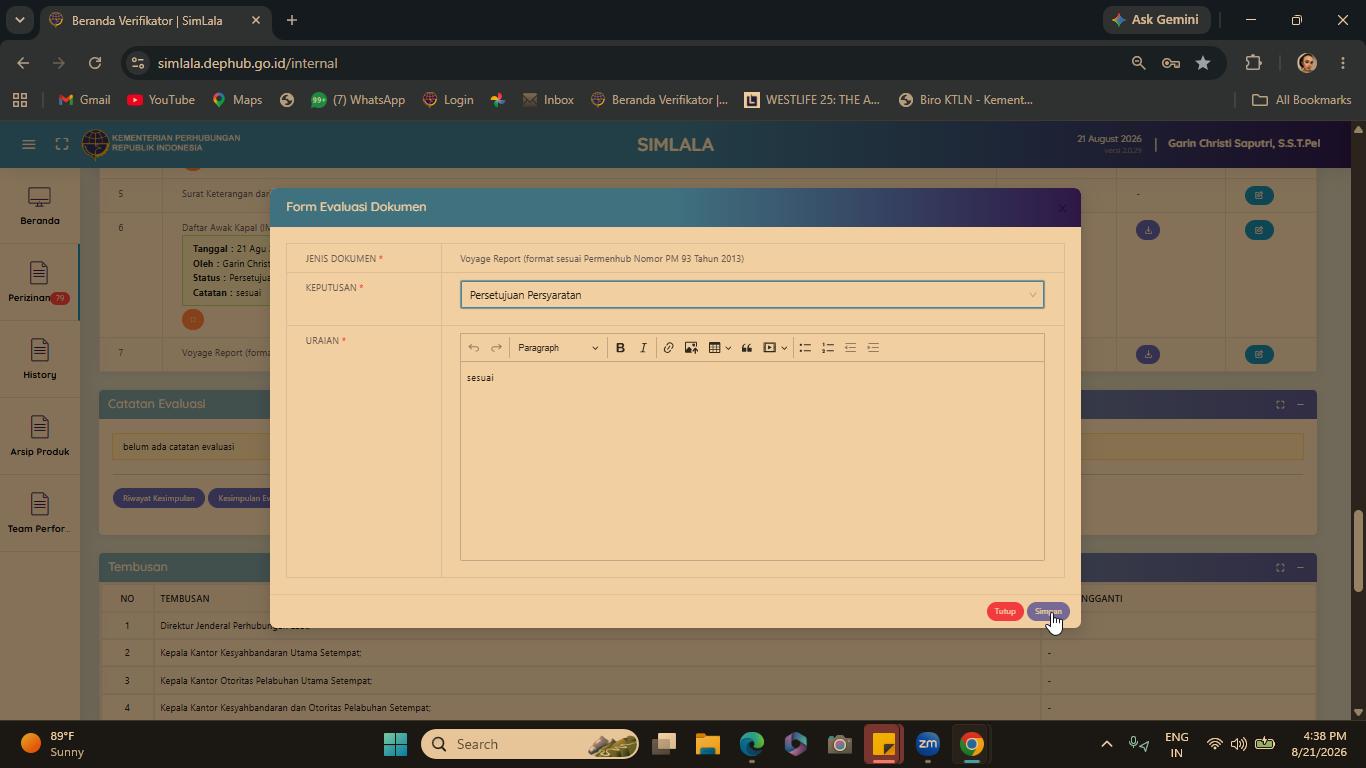Toggle bold formatting in the editor

point(620,348)
